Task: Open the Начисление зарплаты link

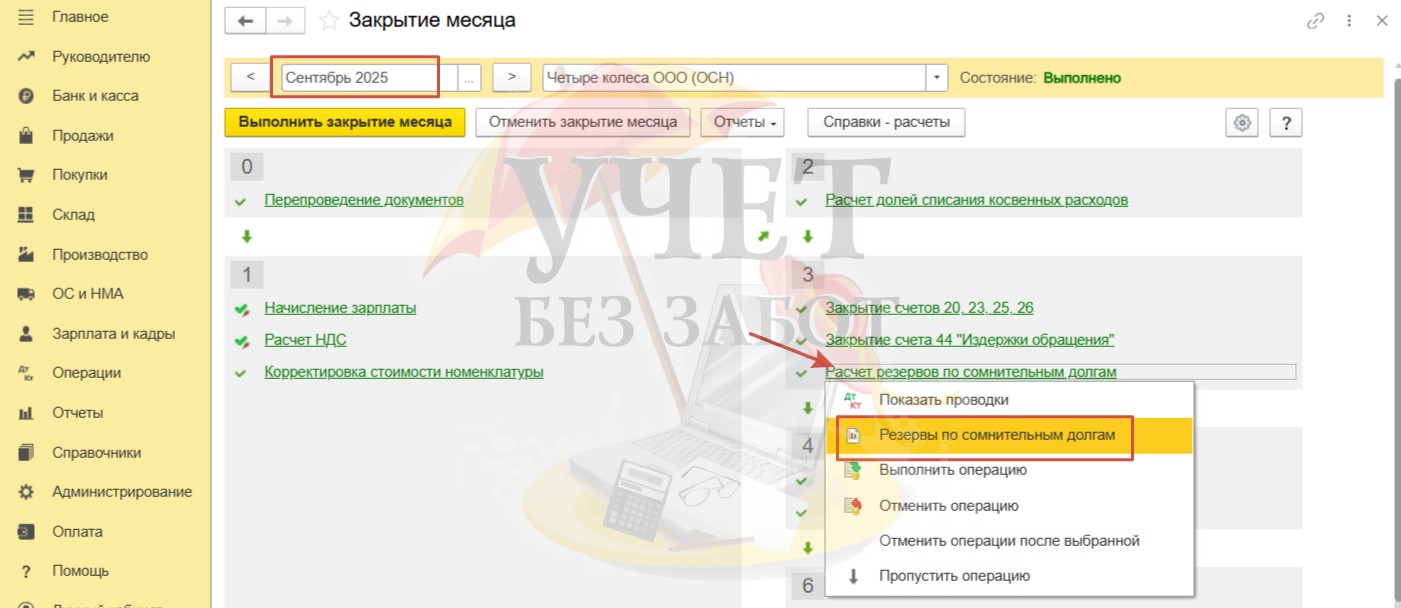Action: [x=340, y=308]
